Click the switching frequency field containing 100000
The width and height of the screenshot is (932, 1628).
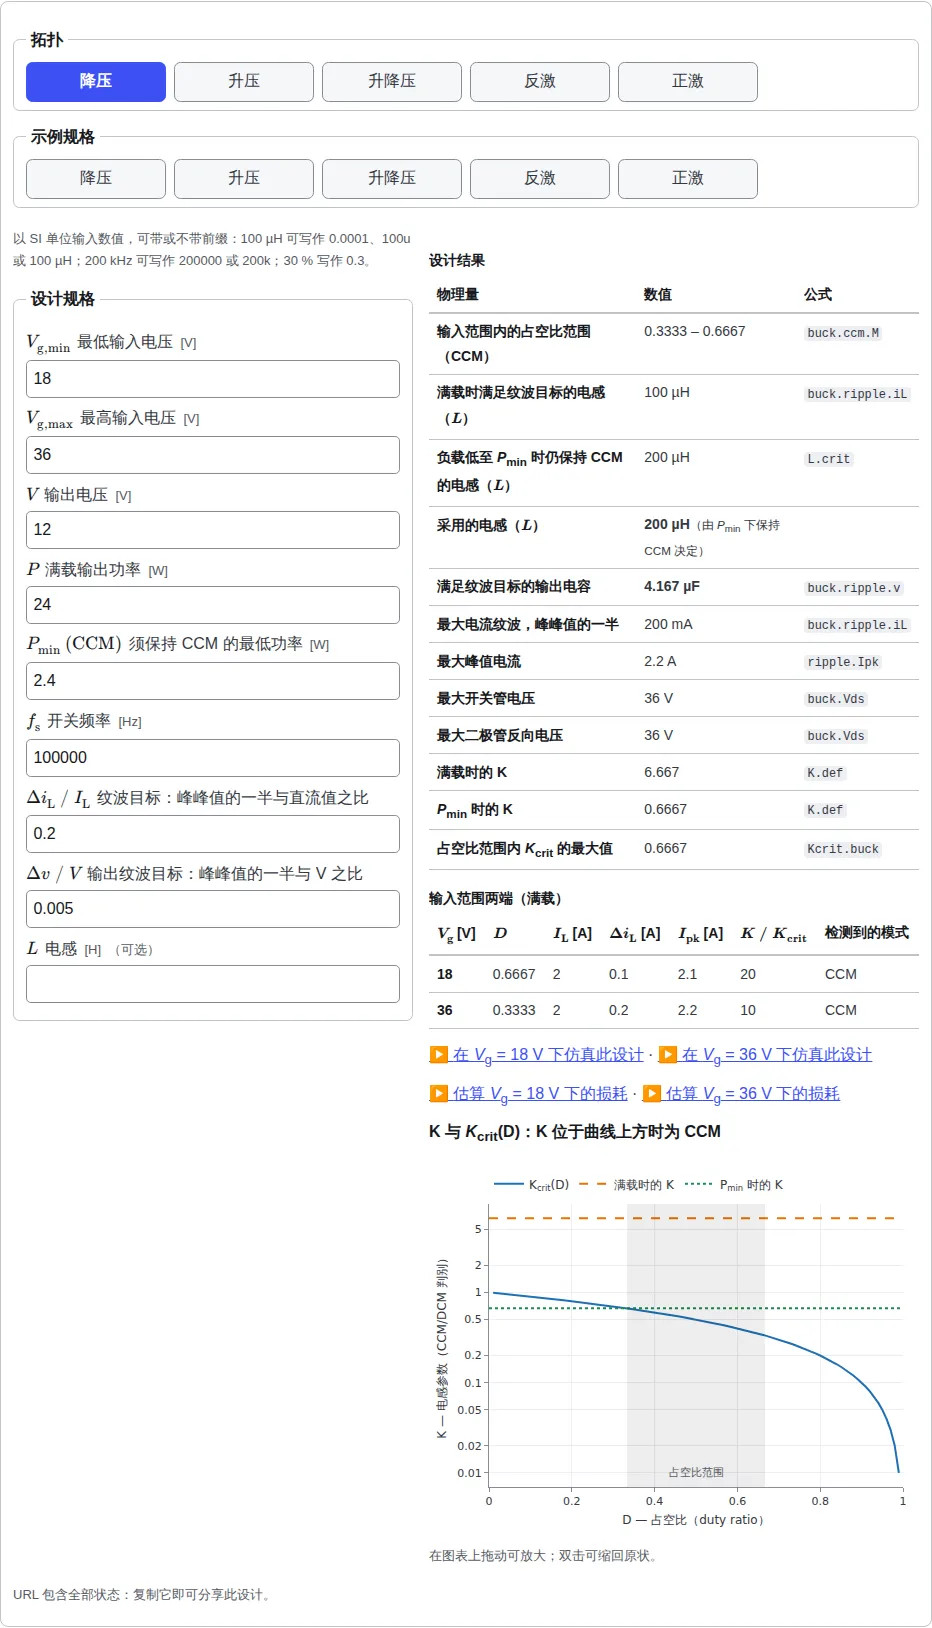[213, 758]
